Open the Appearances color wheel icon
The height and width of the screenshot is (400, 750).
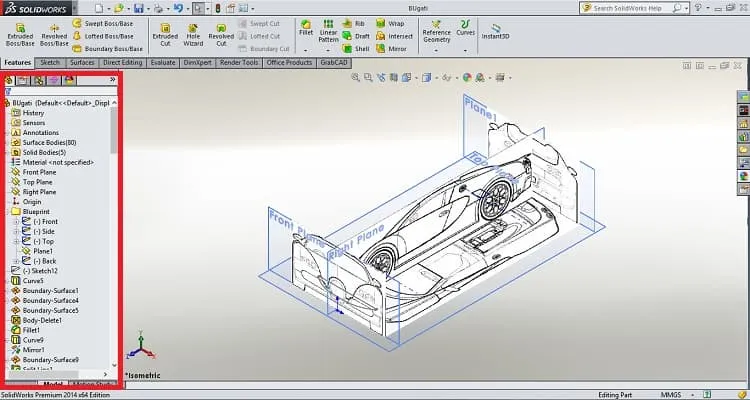pyautogui.click(x=743, y=176)
